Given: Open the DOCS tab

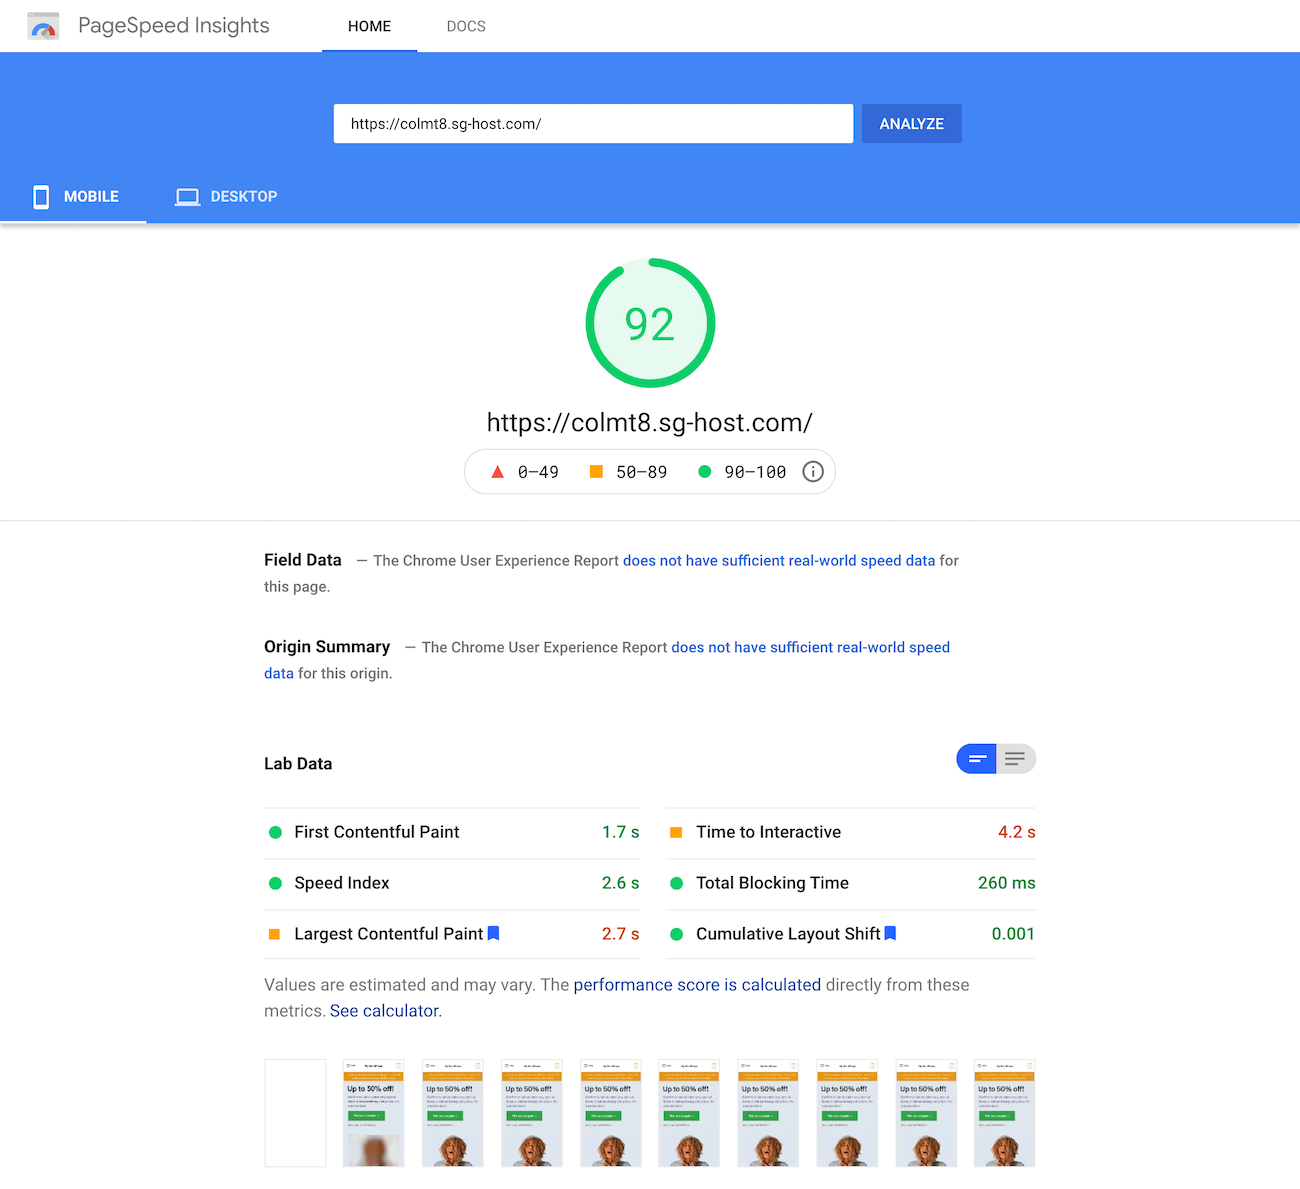Looking at the screenshot, I should click(x=466, y=26).
